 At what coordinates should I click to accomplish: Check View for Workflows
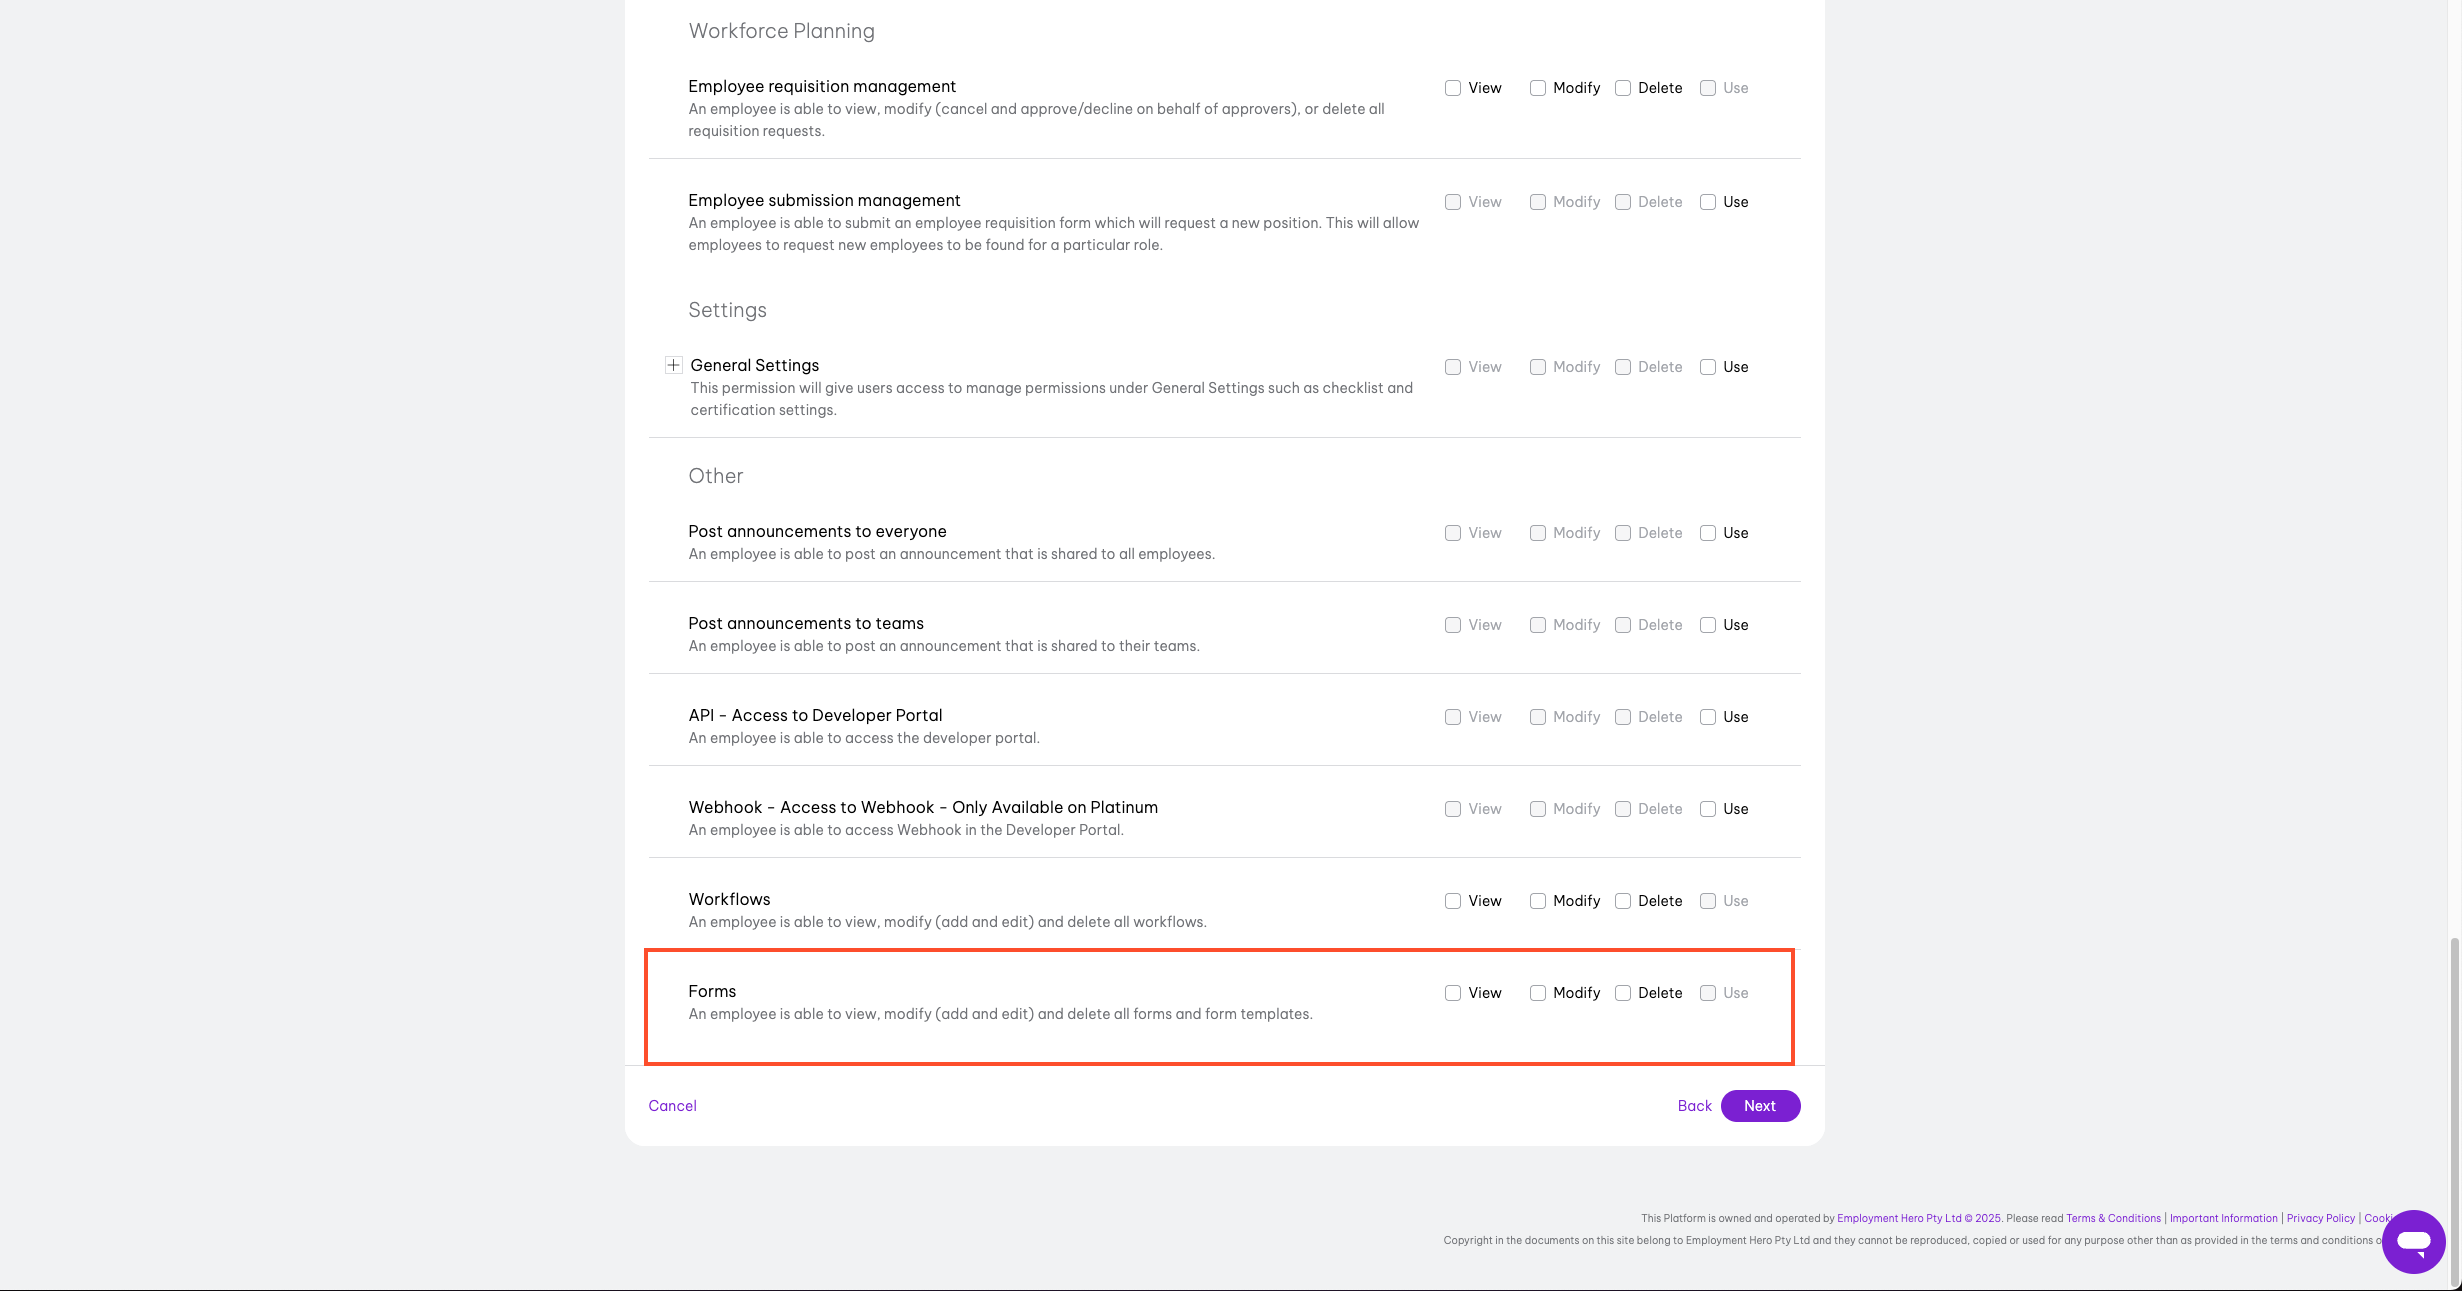pos(1452,901)
